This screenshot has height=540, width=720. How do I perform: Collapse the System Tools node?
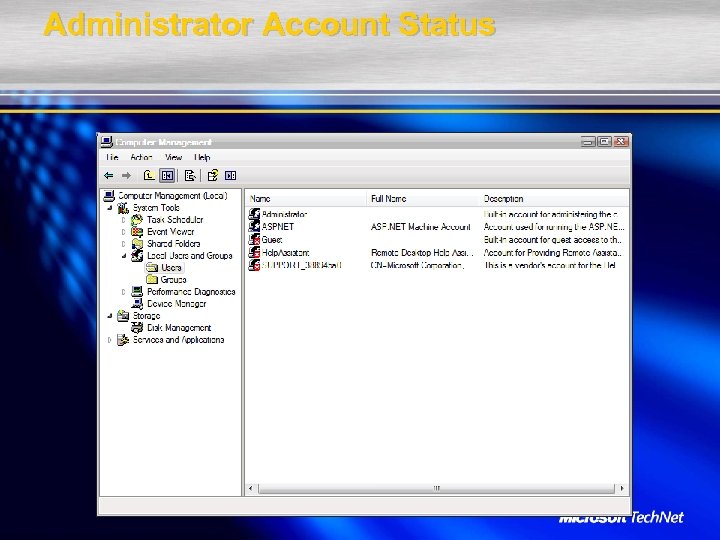click(110, 208)
